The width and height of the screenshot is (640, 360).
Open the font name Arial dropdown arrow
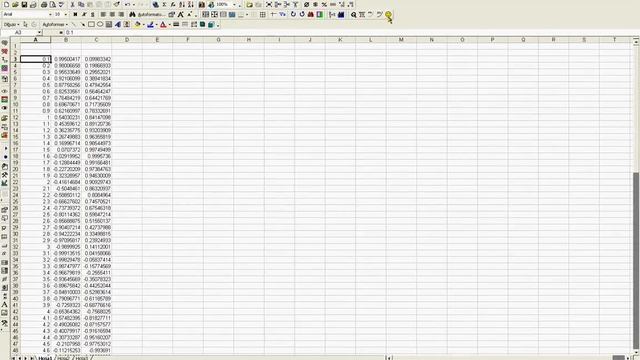tap(50, 14)
